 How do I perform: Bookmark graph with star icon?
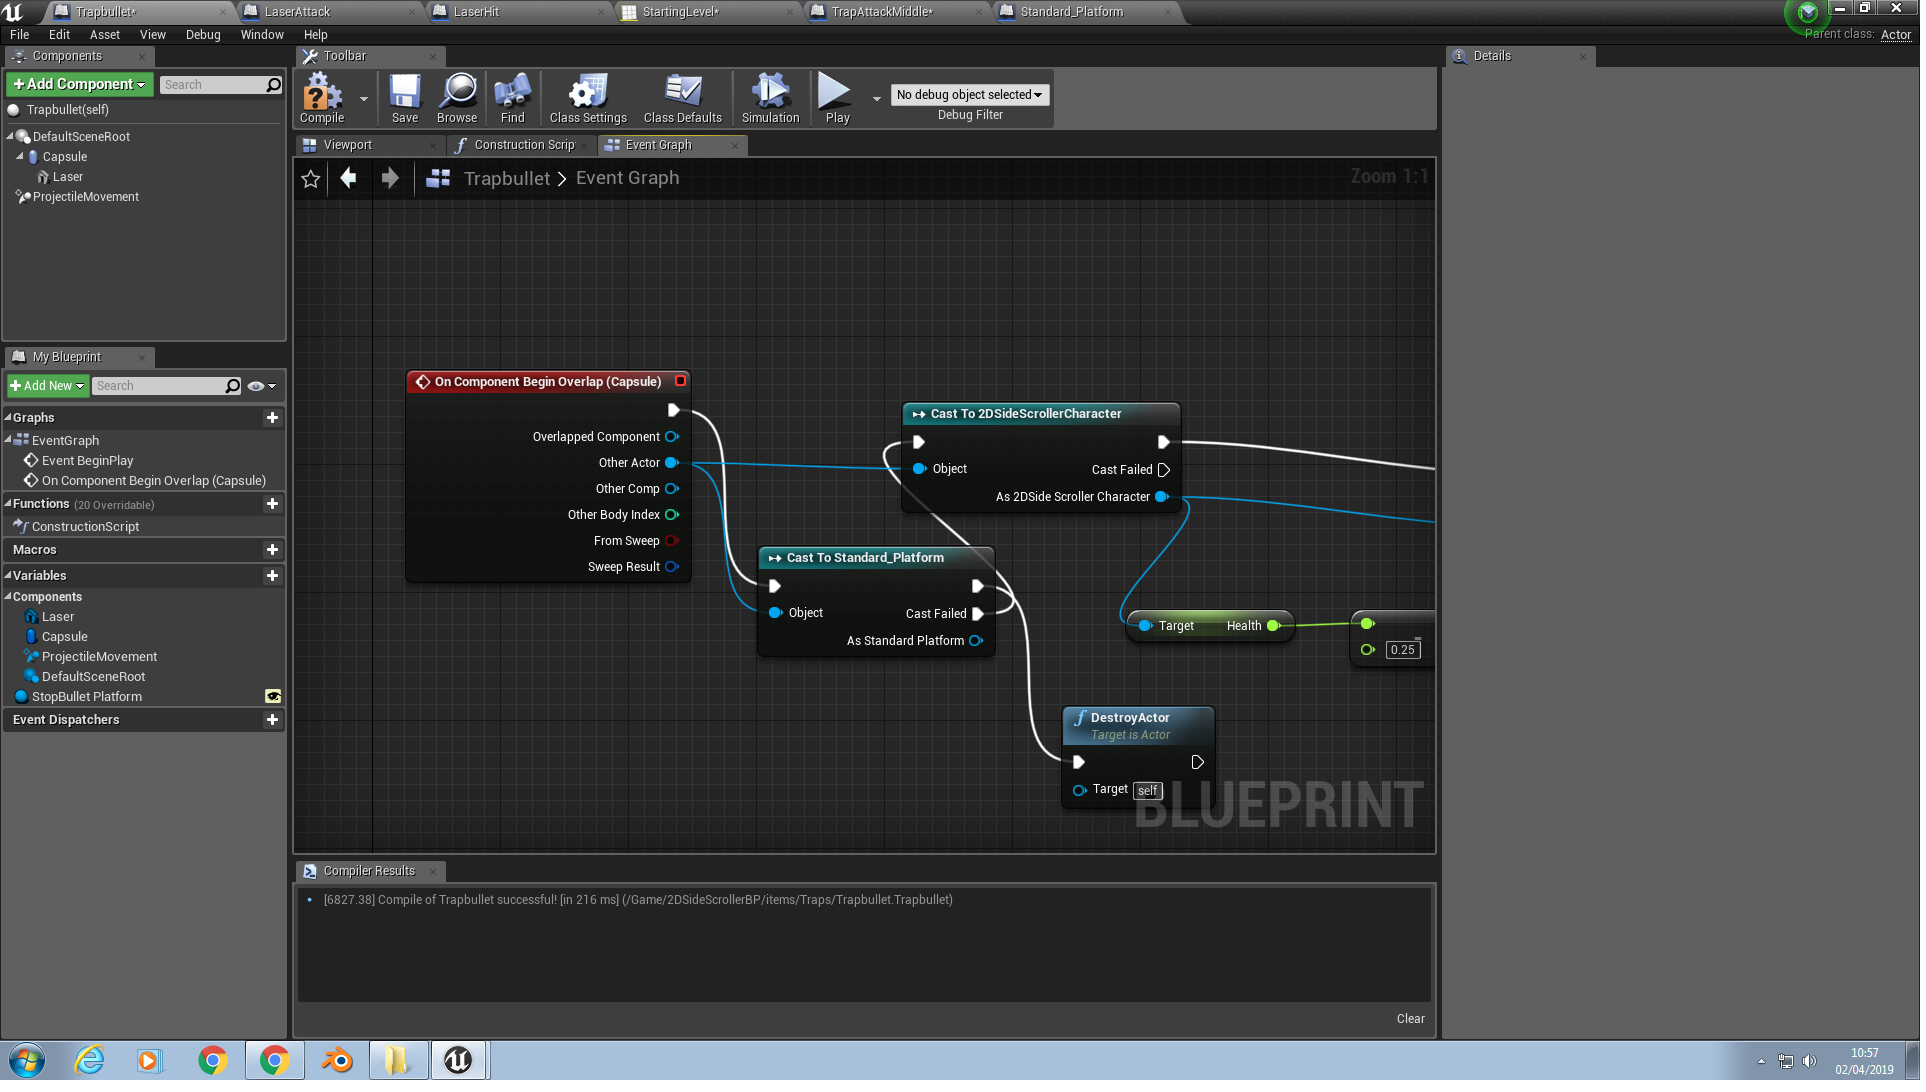[x=311, y=179]
